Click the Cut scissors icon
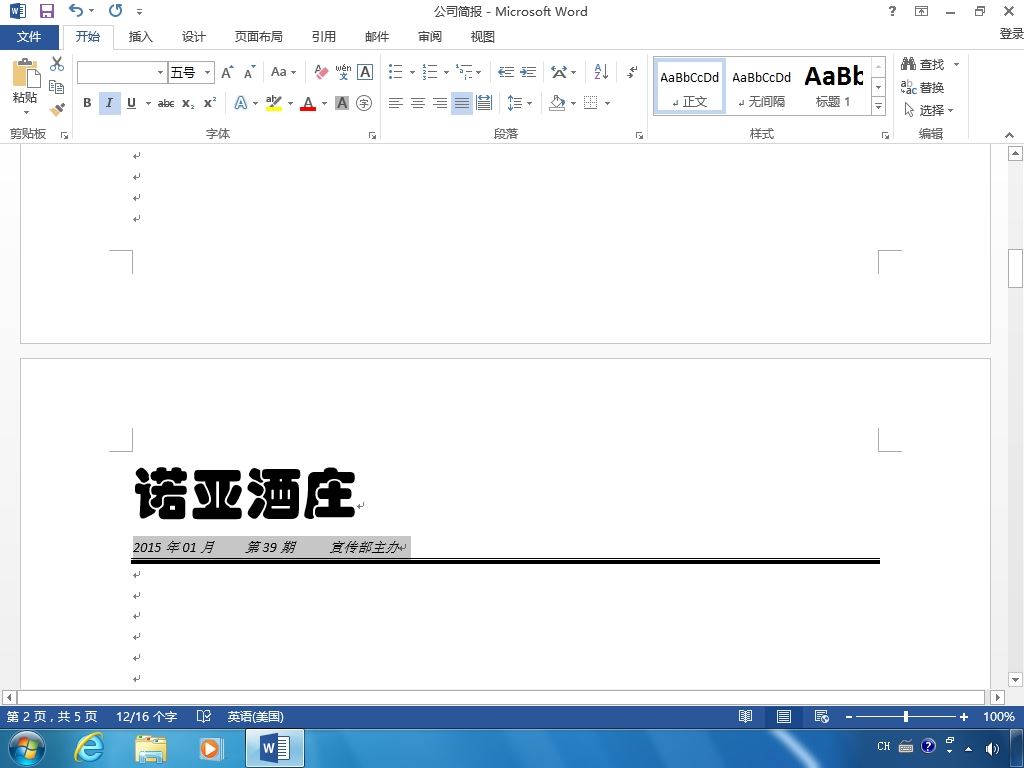The height and width of the screenshot is (768, 1024). 57,64
